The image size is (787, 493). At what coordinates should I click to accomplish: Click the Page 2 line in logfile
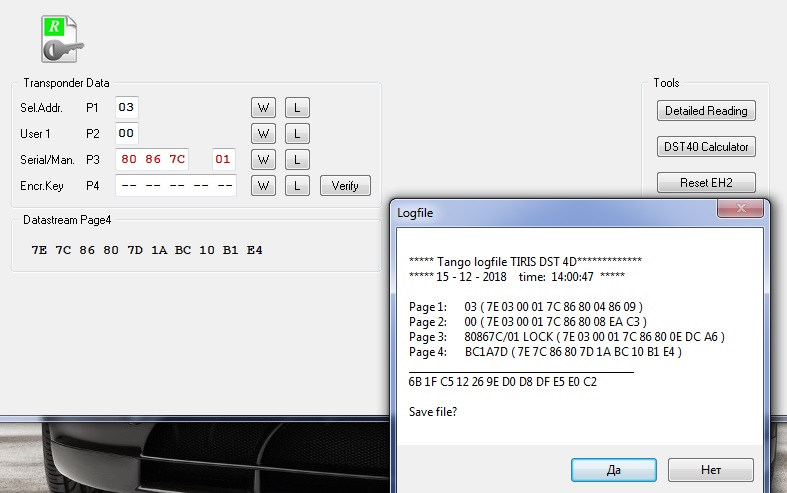point(528,322)
